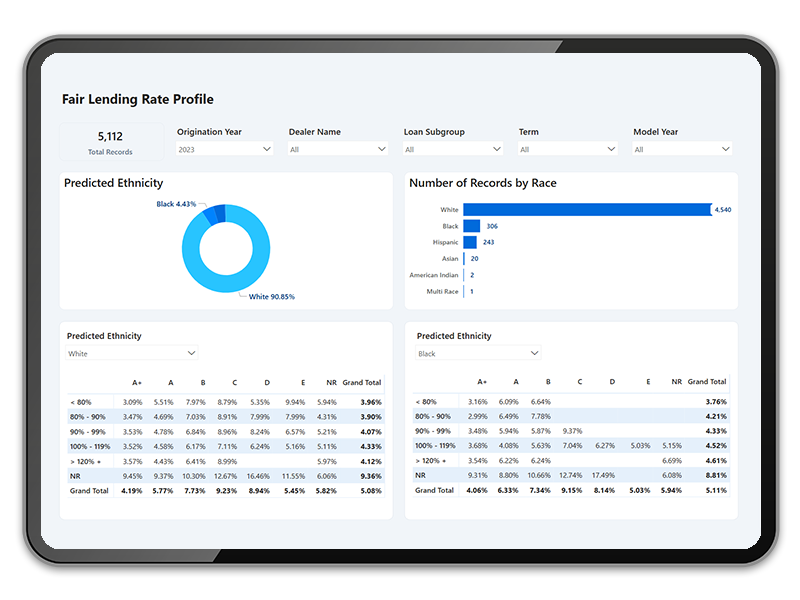Click the "A+" column header in the White table

coord(137,383)
